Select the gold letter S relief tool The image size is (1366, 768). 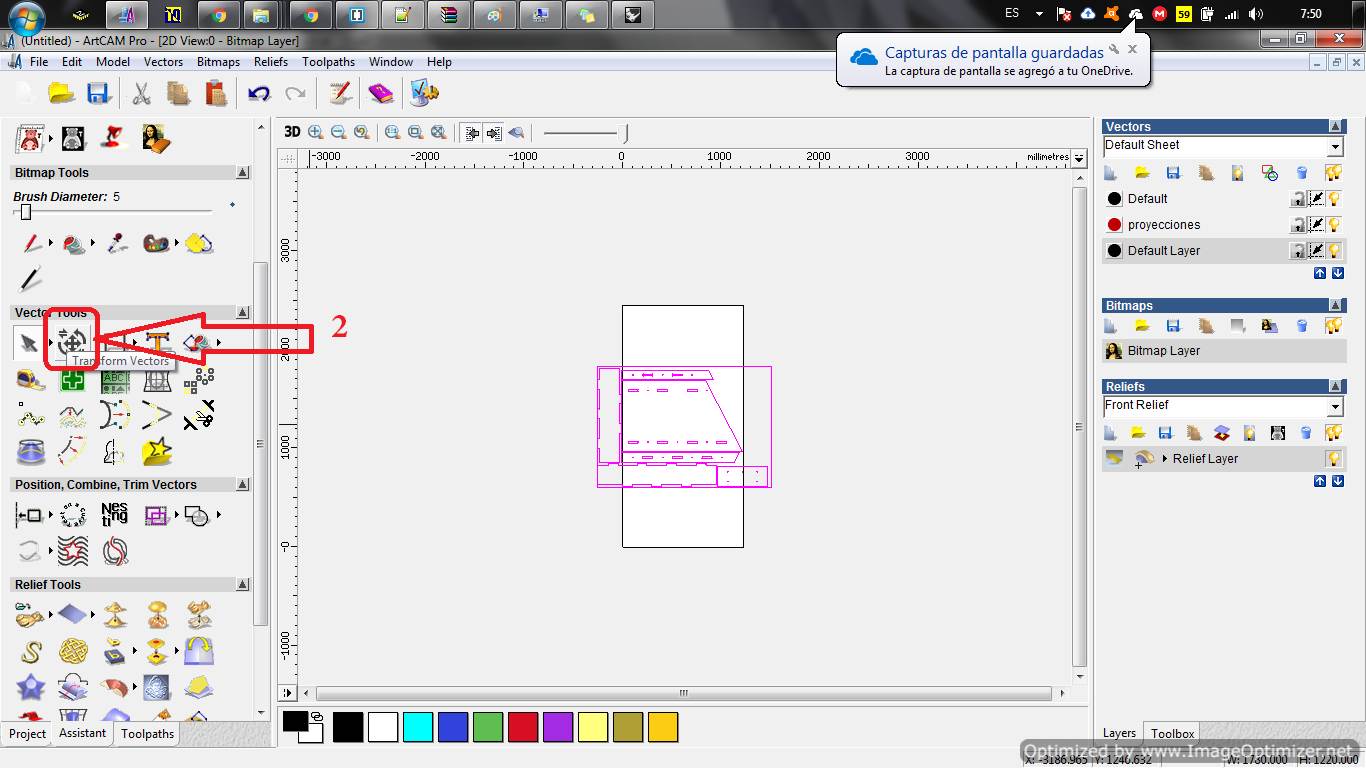coord(30,652)
